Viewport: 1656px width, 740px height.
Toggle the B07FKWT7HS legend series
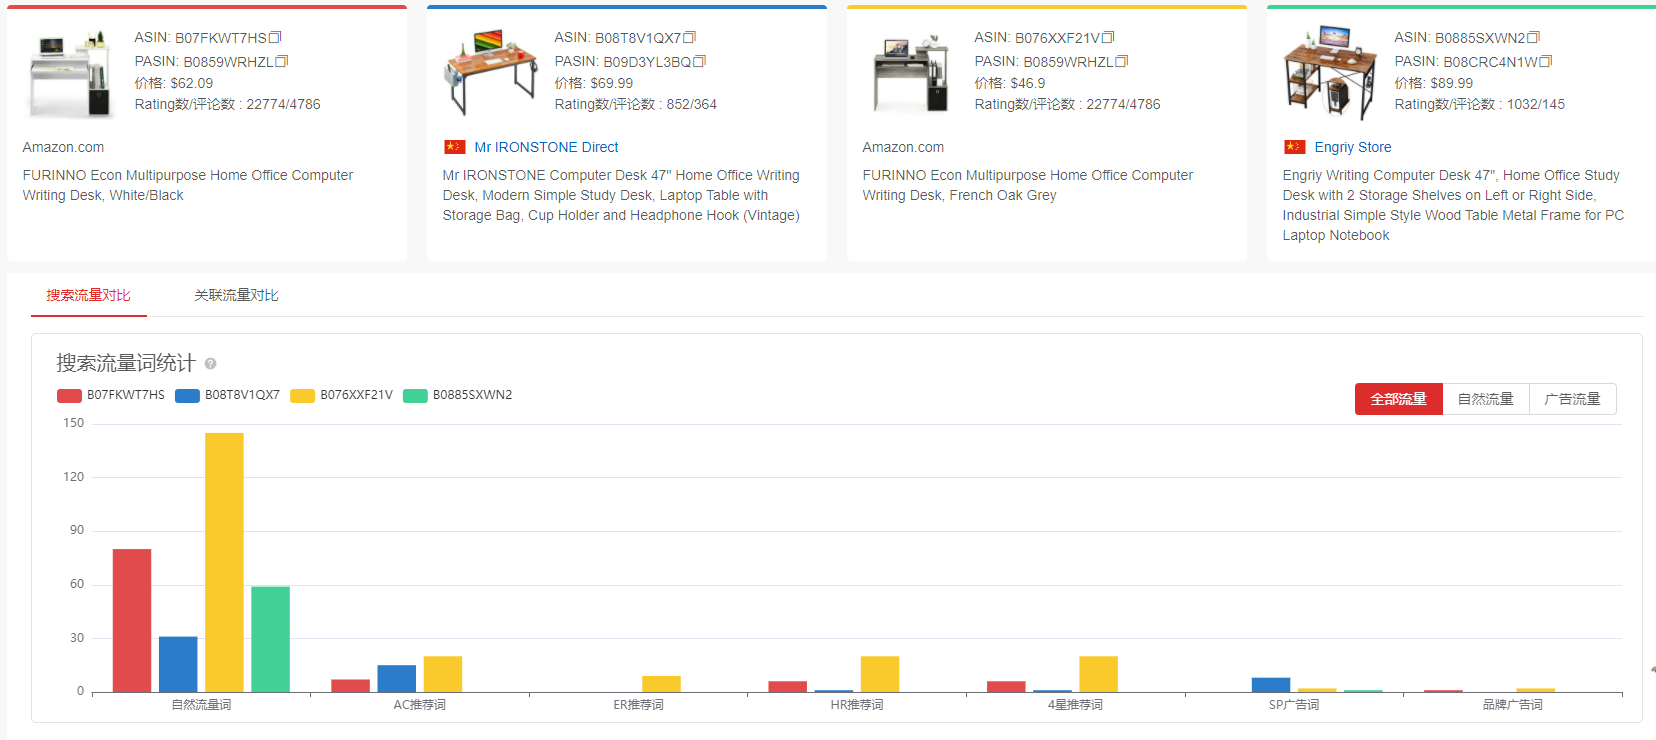111,395
